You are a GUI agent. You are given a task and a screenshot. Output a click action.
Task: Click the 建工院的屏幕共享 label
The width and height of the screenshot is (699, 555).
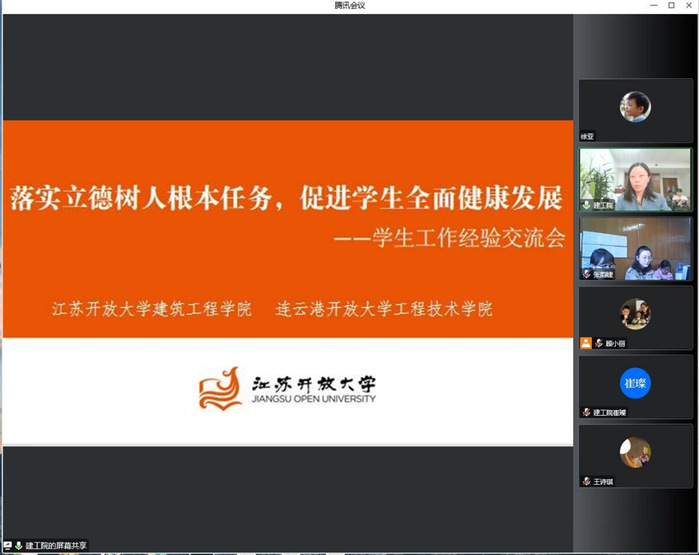[x=56, y=546]
